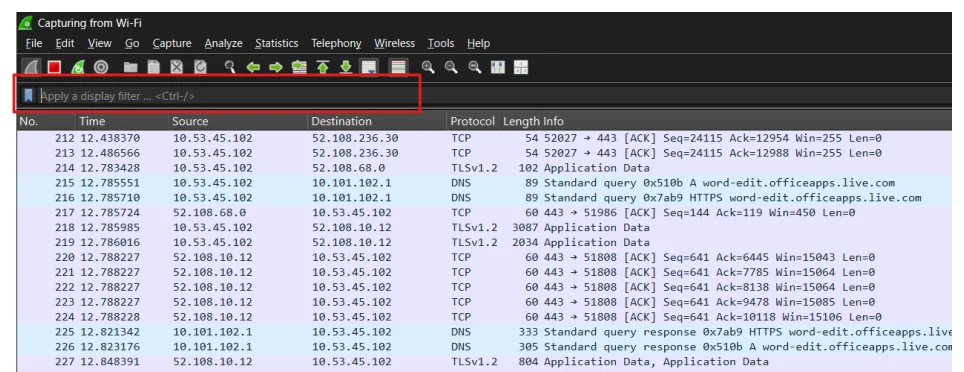
Task: Go back in packet history
Action: click(253, 67)
